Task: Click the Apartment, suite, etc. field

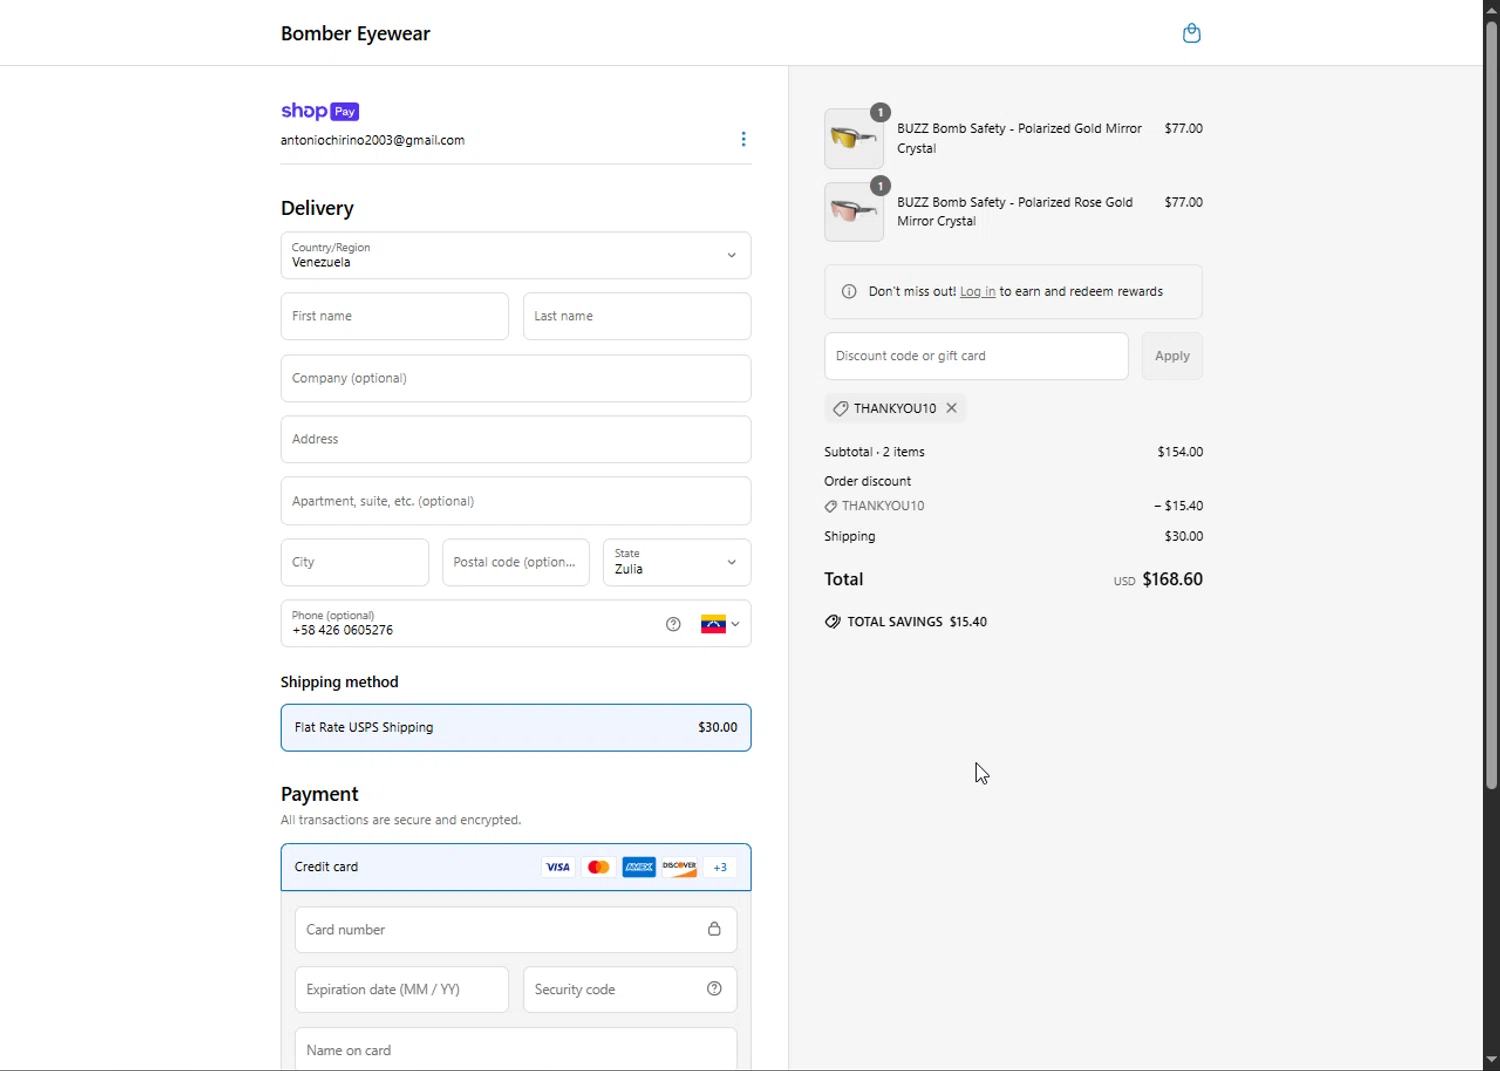Action: click(516, 501)
